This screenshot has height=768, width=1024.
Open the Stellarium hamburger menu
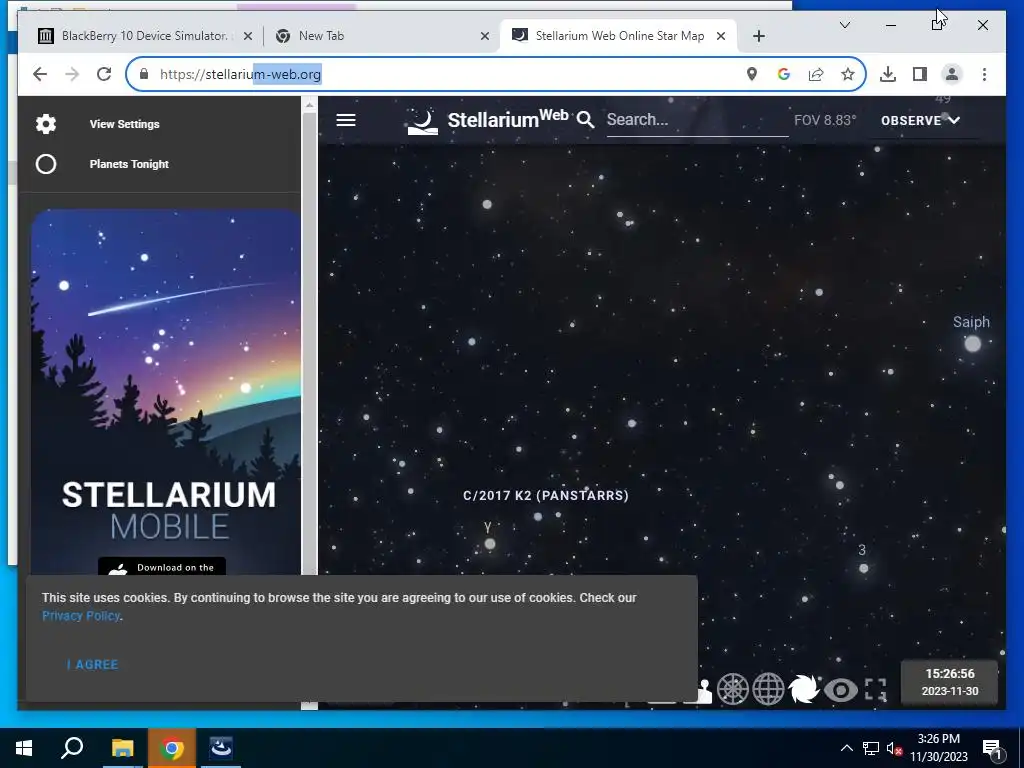(345, 120)
